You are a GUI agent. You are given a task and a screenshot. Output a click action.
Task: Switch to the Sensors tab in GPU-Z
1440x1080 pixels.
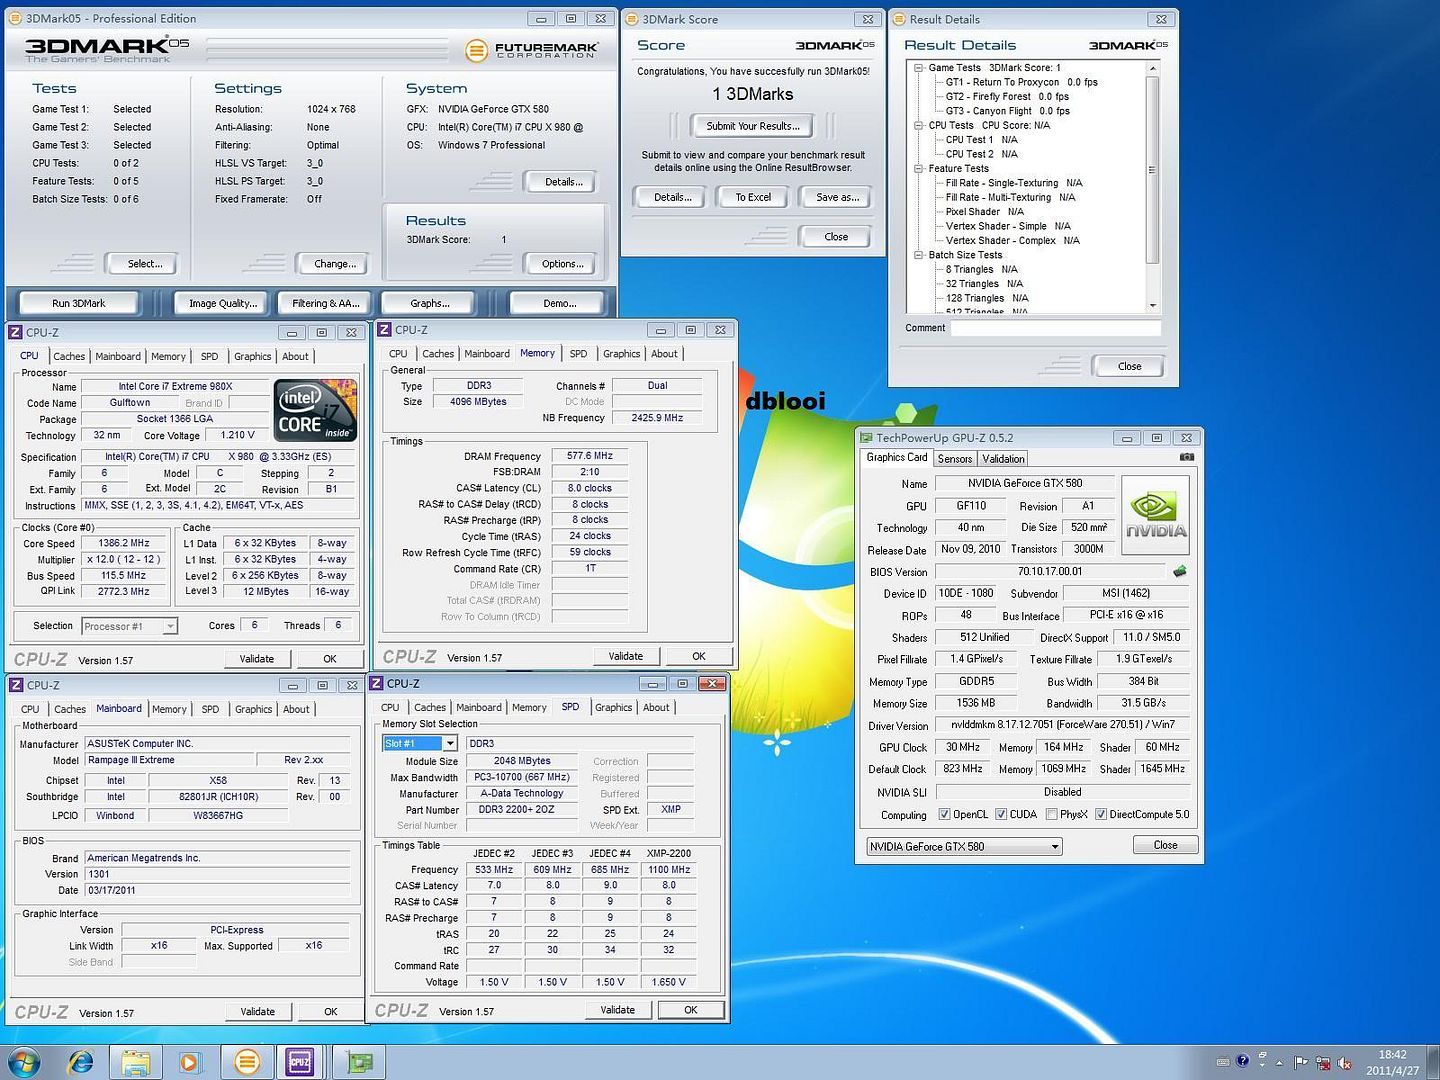click(x=954, y=459)
